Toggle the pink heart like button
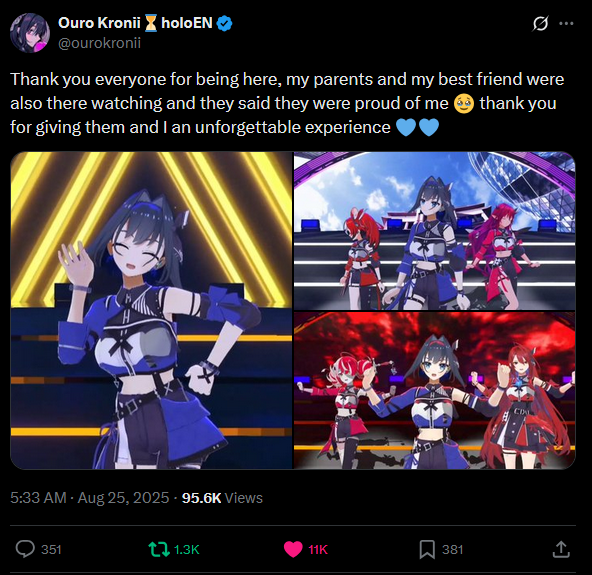This screenshot has width=592, height=575. (x=293, y=549)
